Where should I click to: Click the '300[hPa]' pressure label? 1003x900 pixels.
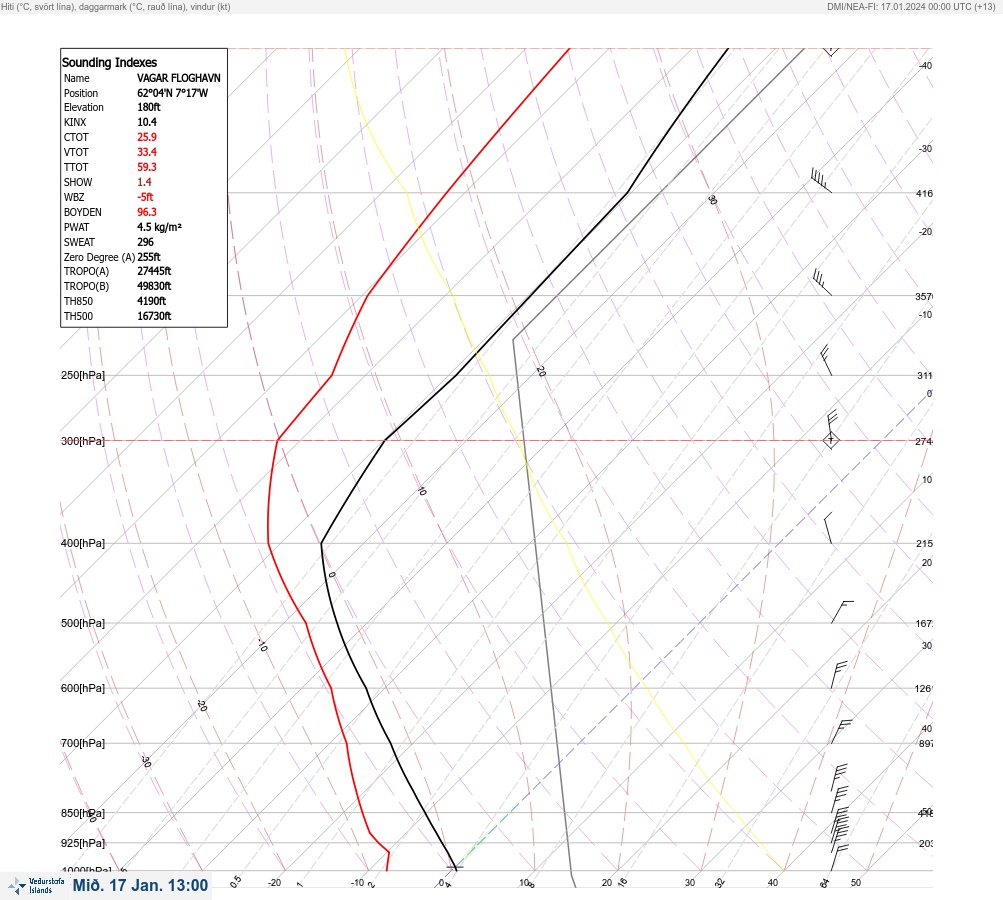[83, 441]
